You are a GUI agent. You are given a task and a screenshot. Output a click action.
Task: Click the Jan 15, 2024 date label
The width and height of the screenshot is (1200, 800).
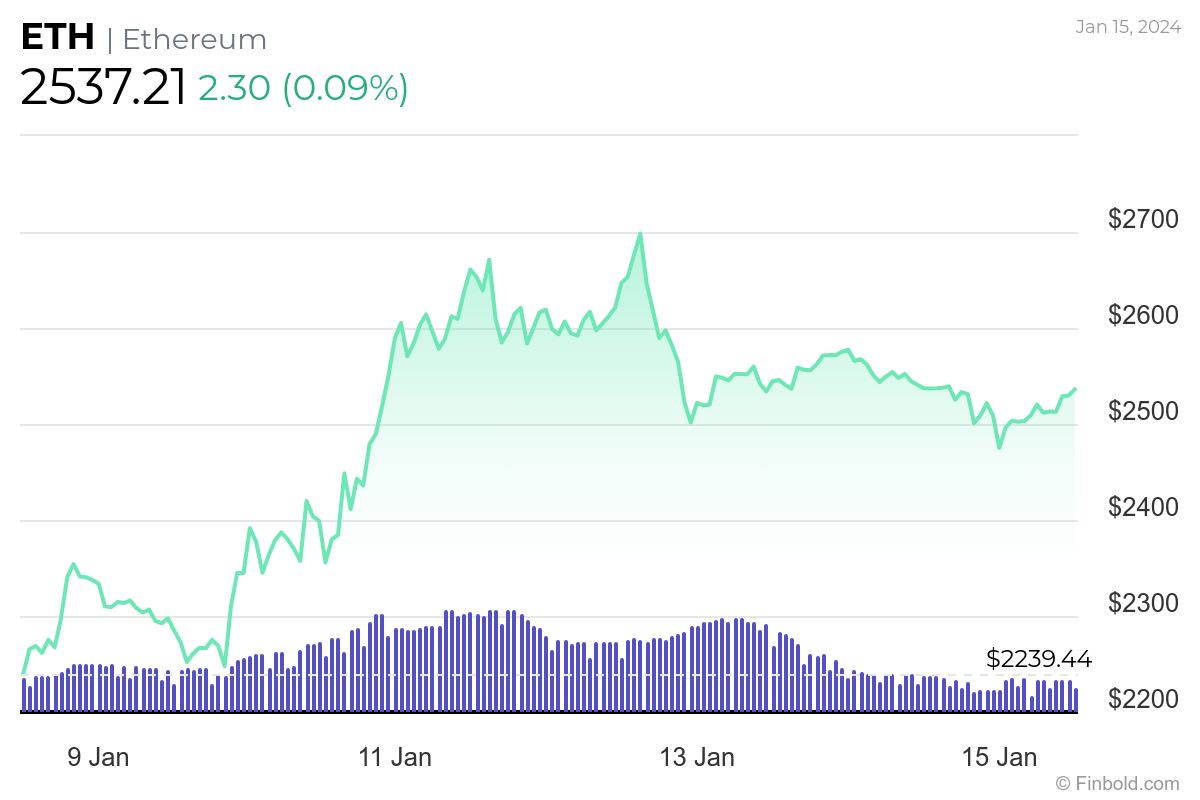click(x=1126, y=27)
